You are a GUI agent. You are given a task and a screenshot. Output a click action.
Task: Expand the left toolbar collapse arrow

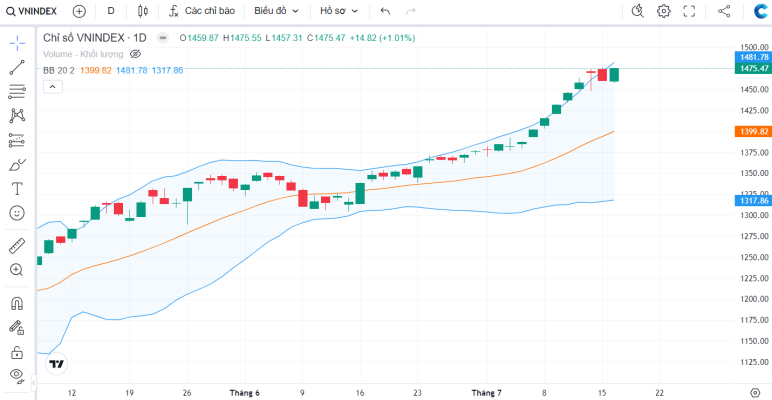tap(33, 382)
